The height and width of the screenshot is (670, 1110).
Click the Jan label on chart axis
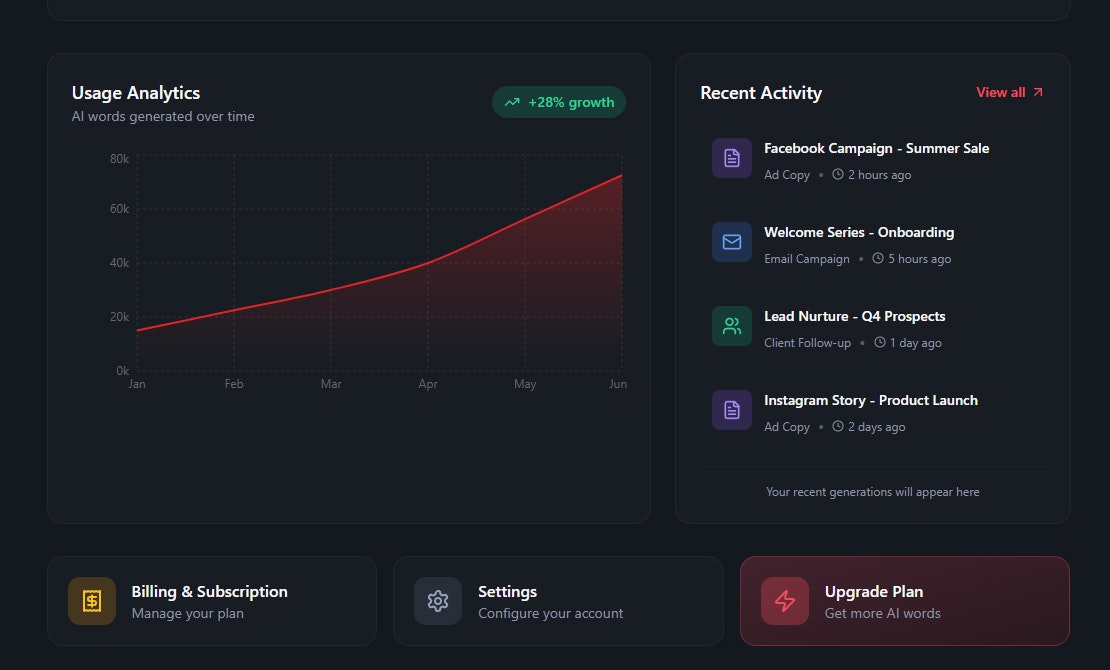coord(137,384)
